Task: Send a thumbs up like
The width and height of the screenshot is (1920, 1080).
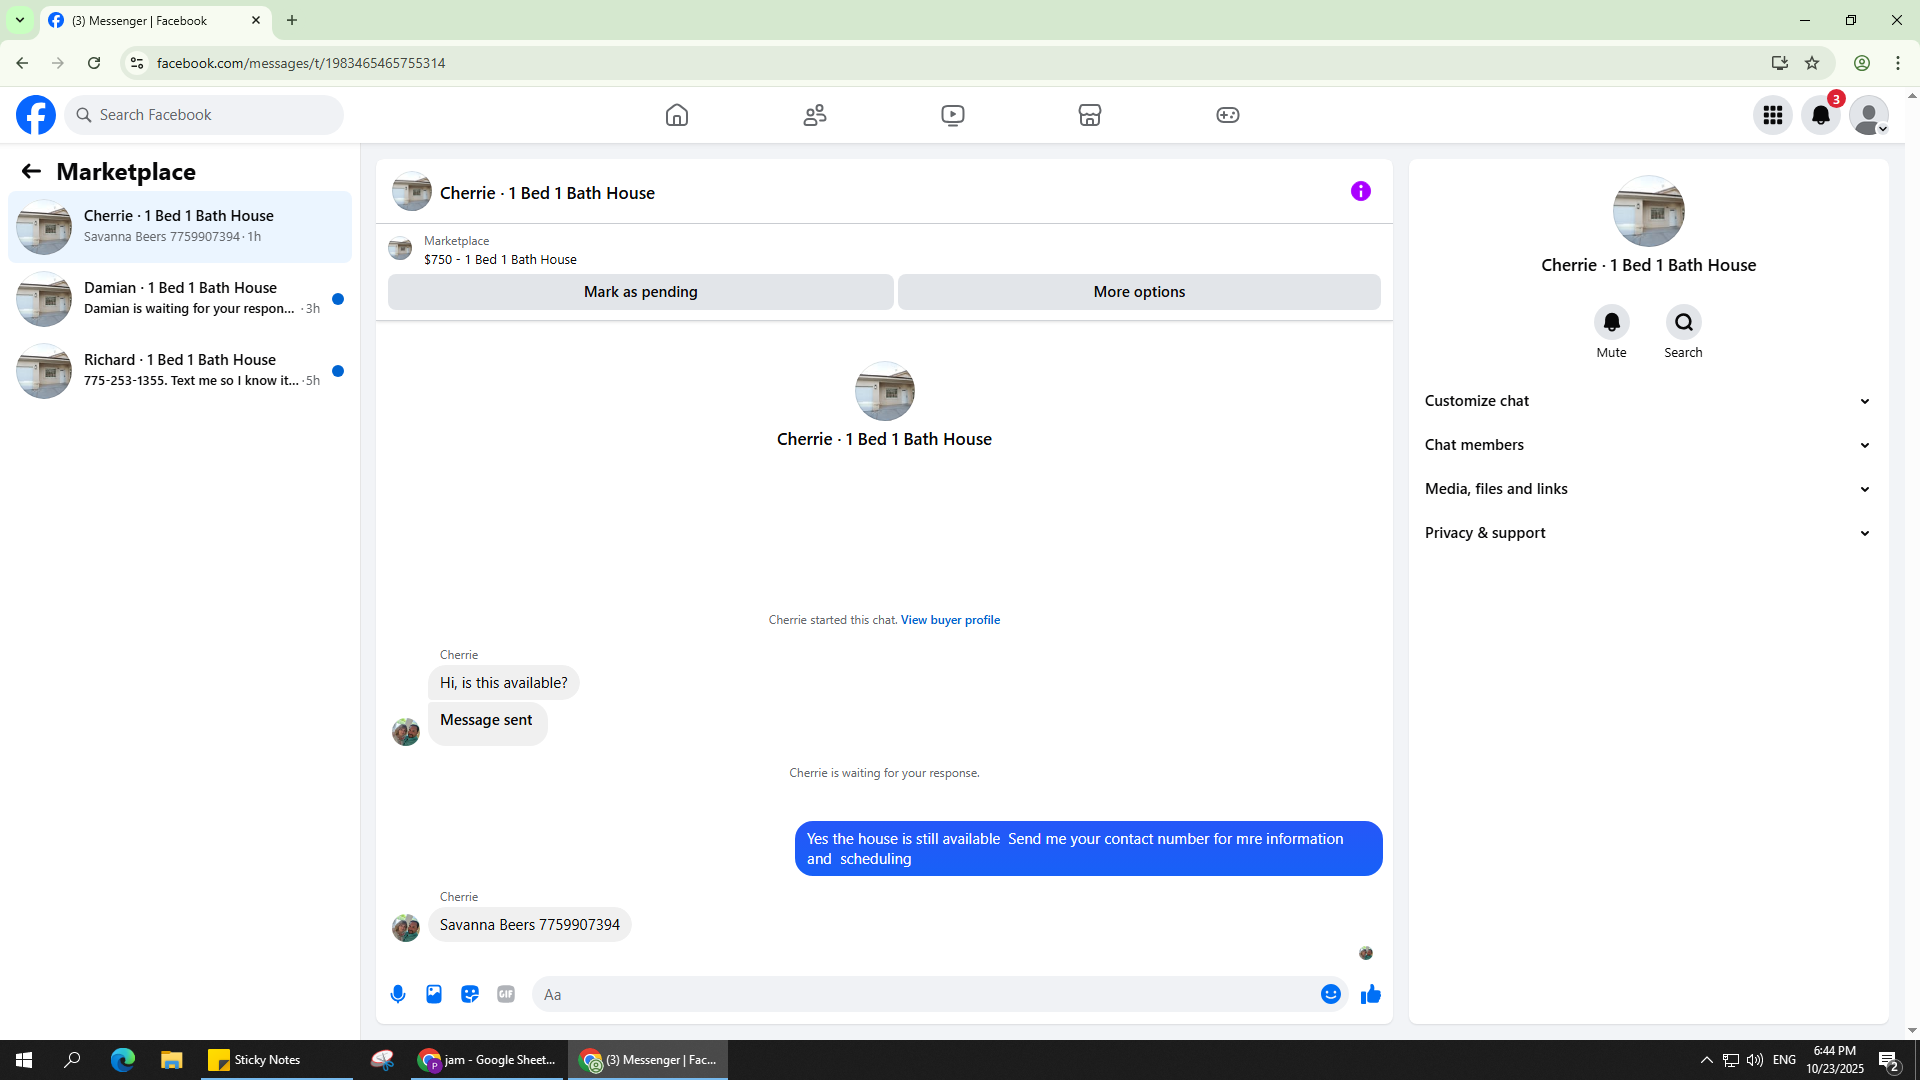Action: click(1370, 994)
